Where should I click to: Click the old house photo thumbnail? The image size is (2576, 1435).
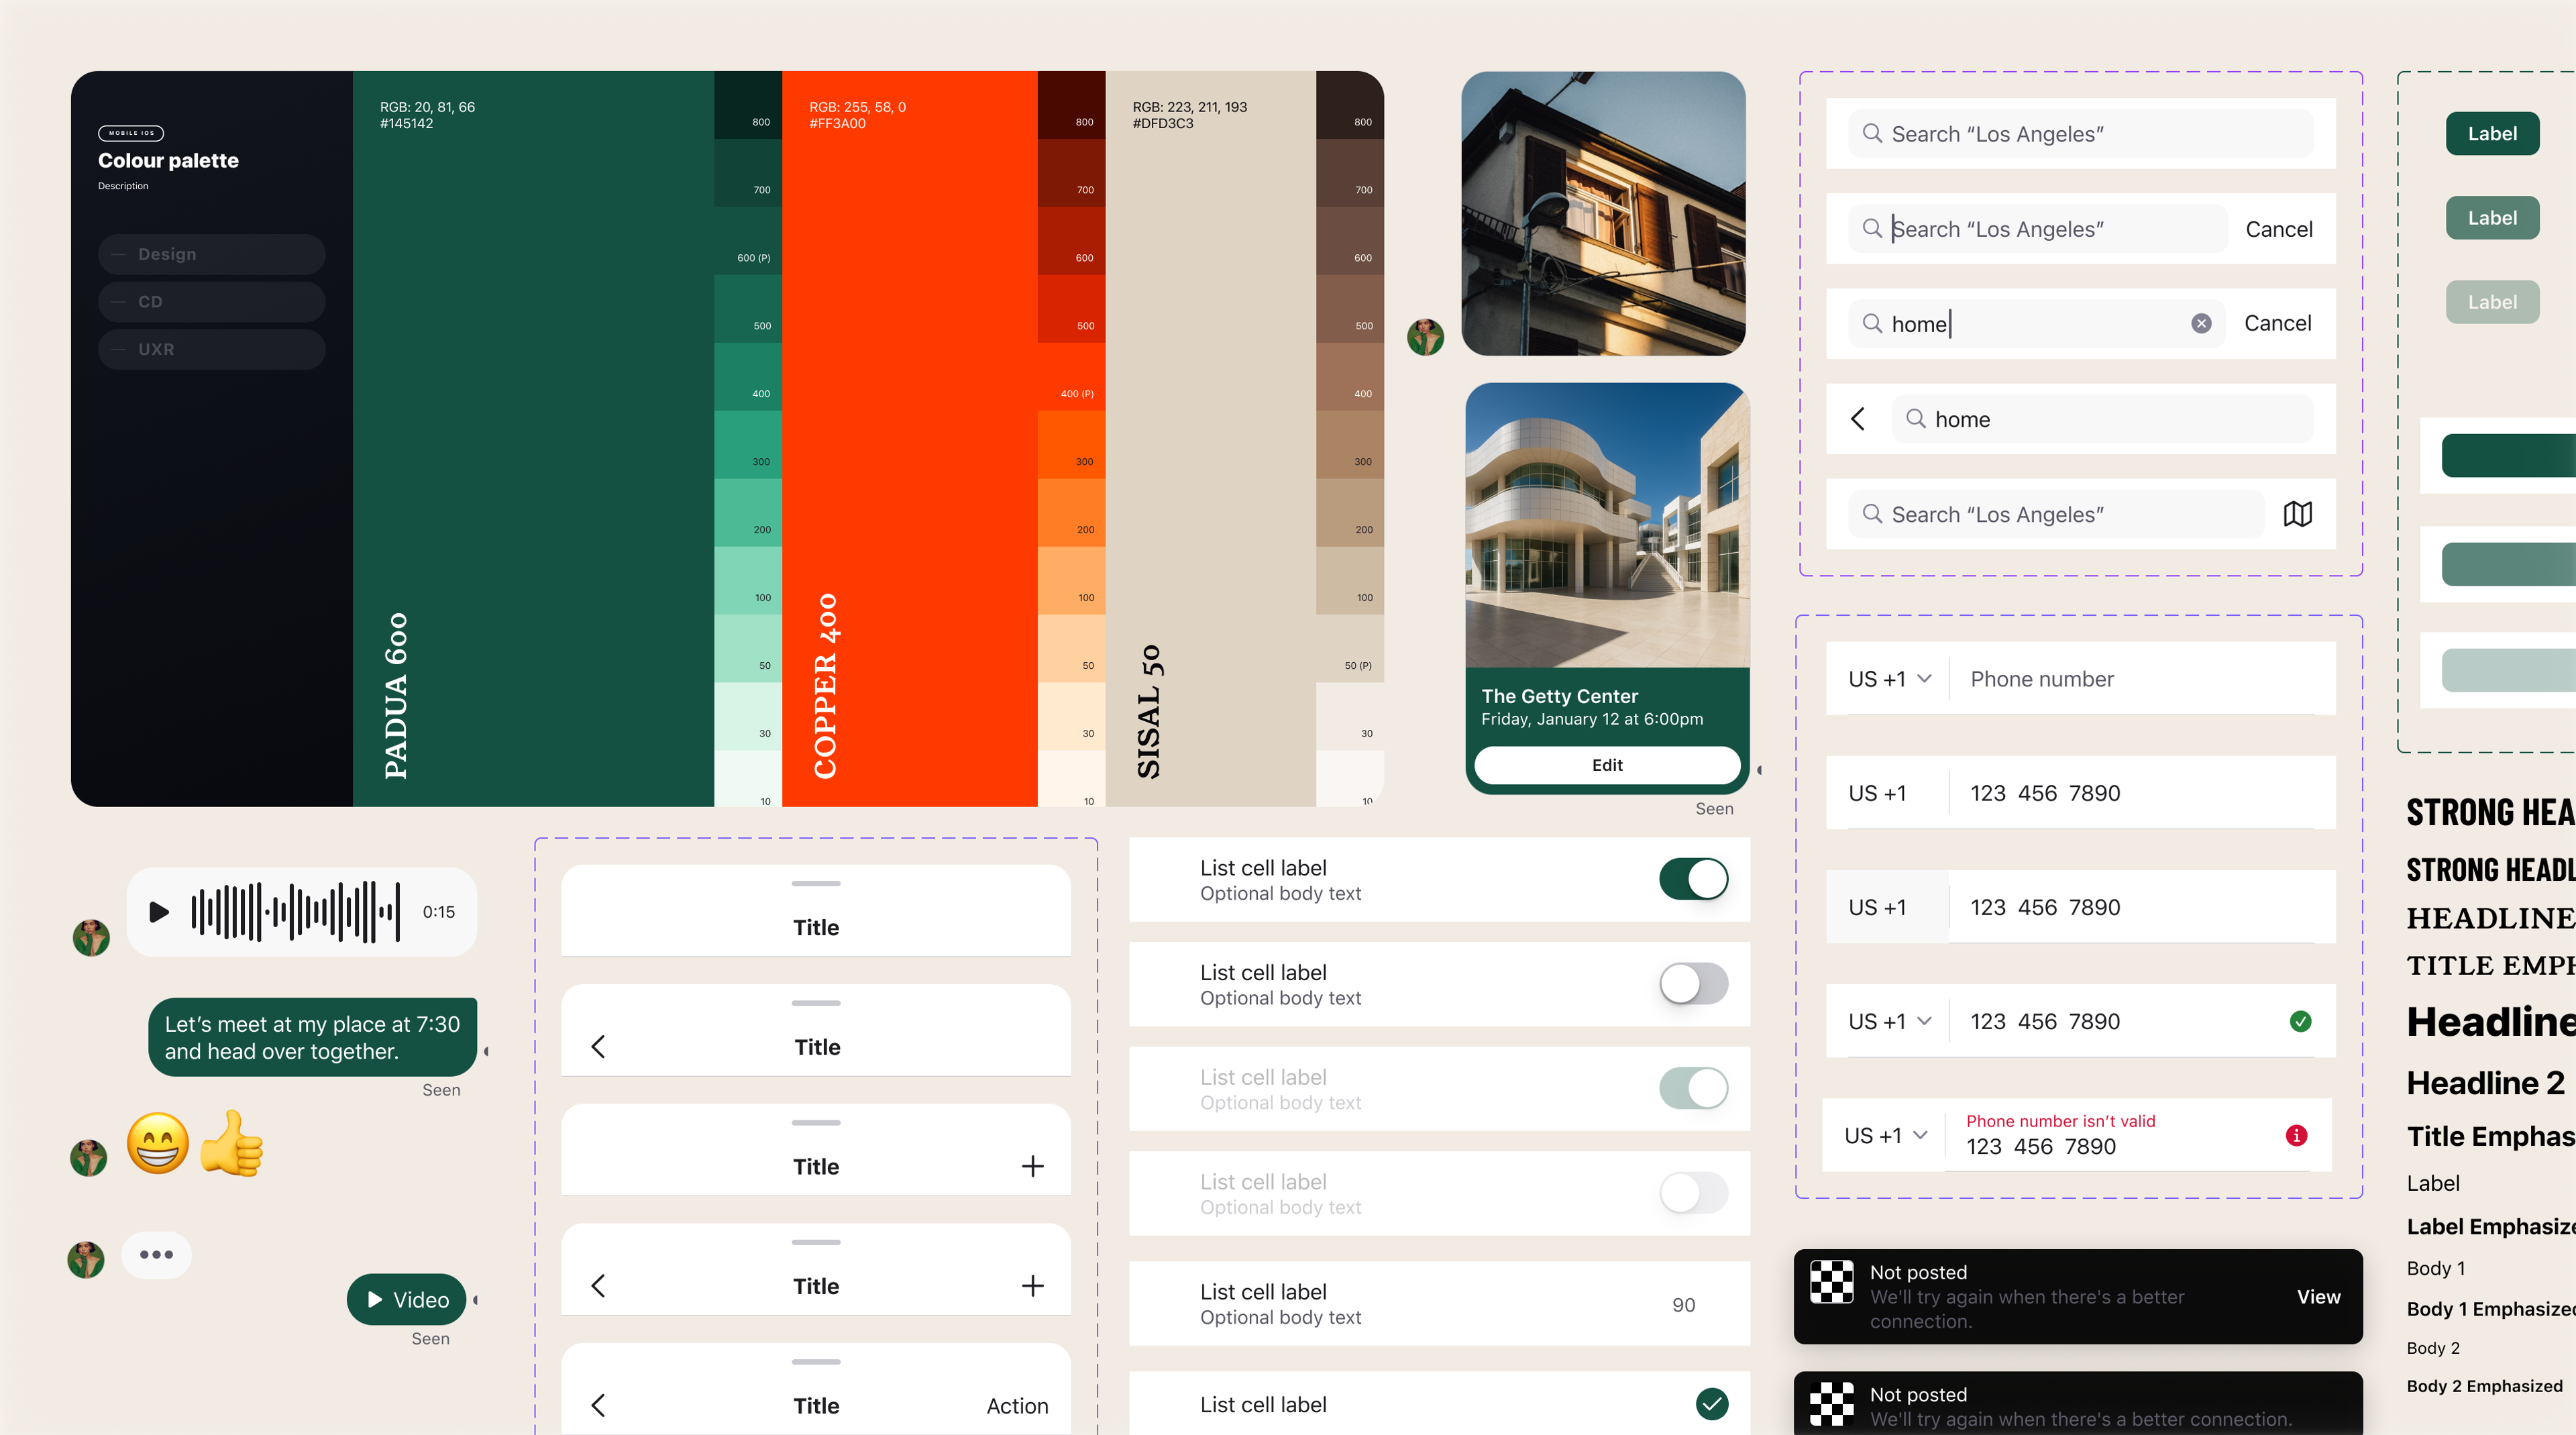(1603, 213)
